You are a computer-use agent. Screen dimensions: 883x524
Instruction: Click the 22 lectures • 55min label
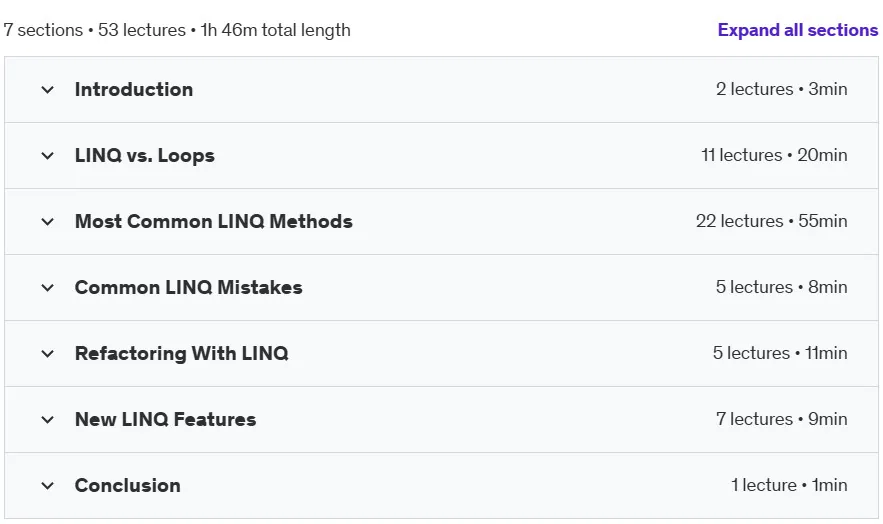(x=771, y=221)
